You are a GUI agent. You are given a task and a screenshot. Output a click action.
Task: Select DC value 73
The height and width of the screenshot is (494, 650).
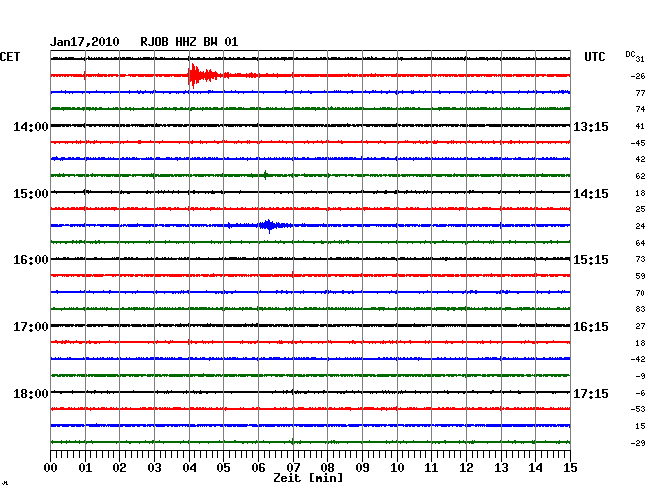[x=640, y=259]
